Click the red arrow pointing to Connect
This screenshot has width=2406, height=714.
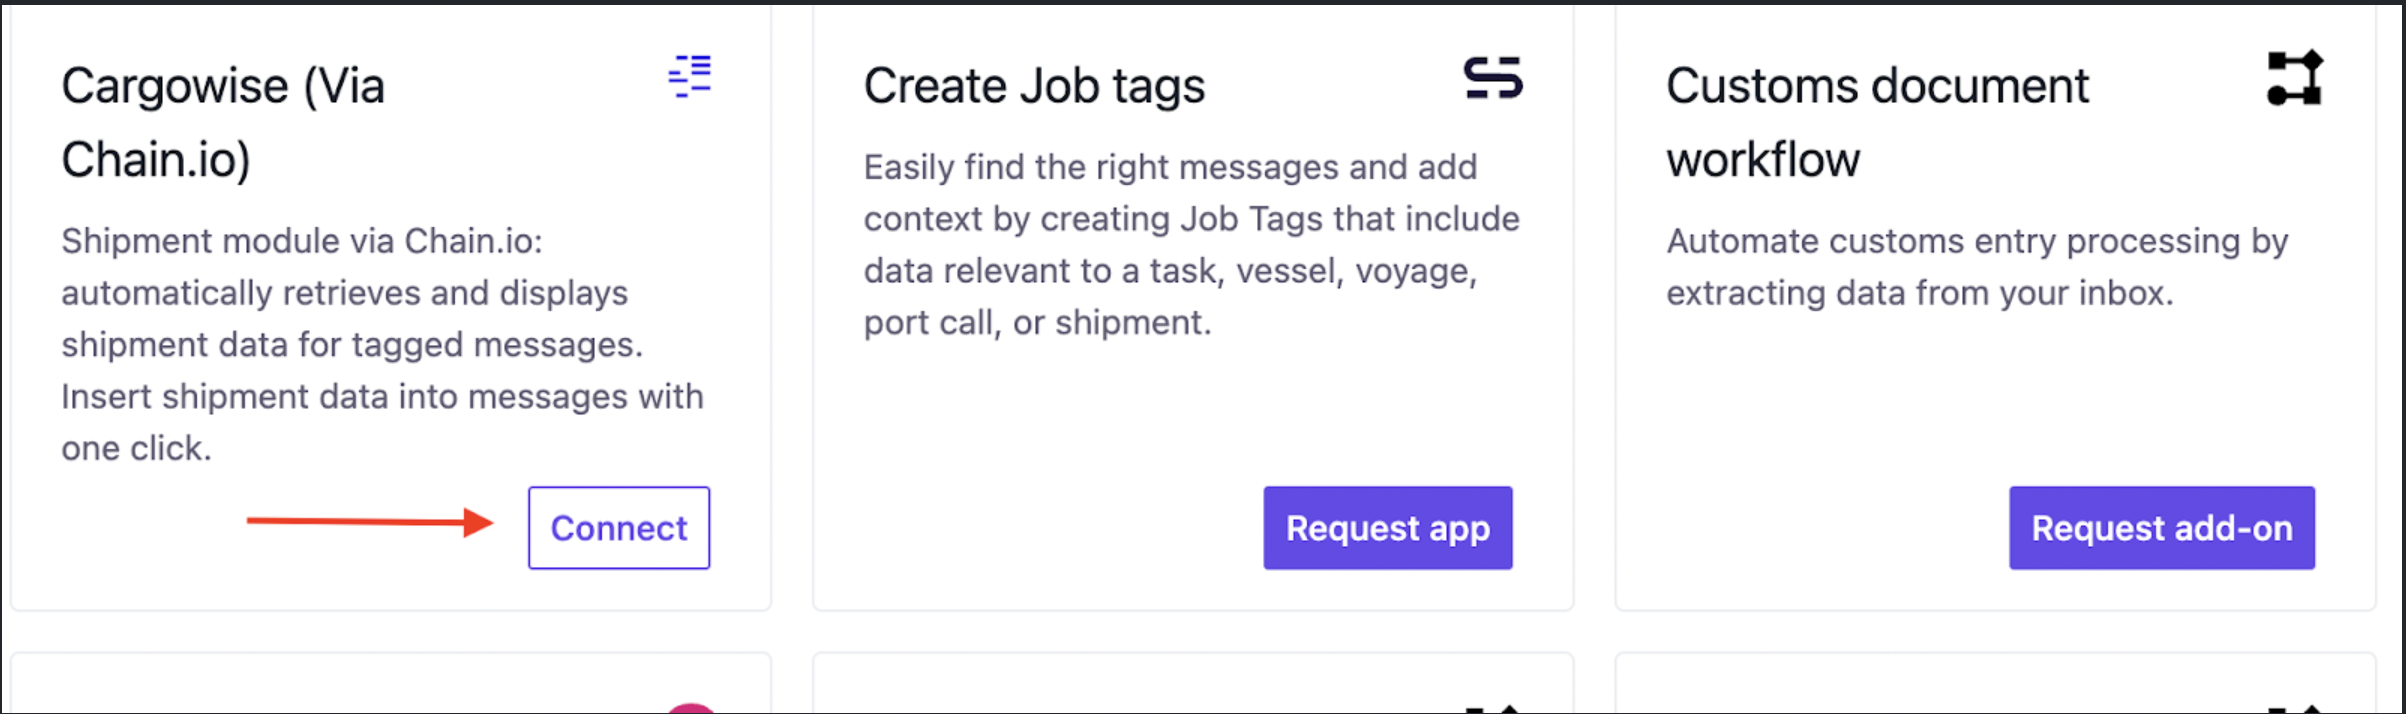(x=370, y=521)
